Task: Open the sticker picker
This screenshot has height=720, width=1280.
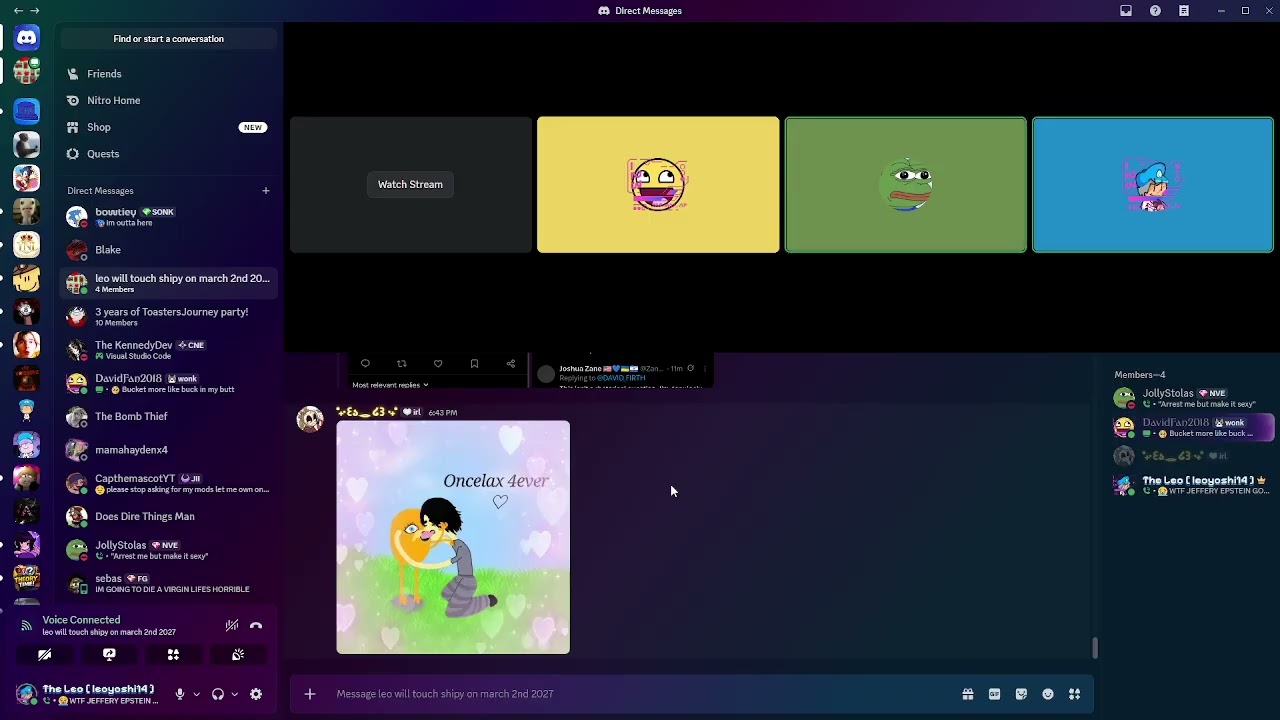Action: coord(1021,694)
